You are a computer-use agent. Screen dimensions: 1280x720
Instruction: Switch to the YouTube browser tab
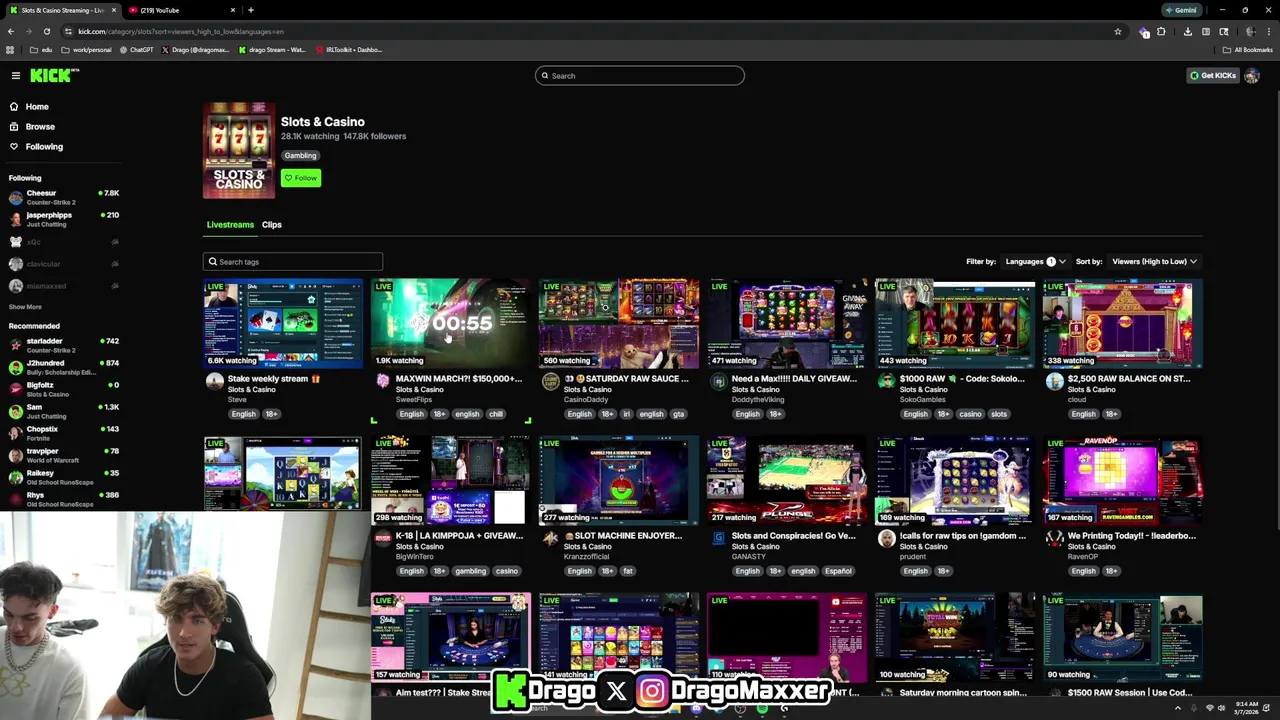coord(180,10)
